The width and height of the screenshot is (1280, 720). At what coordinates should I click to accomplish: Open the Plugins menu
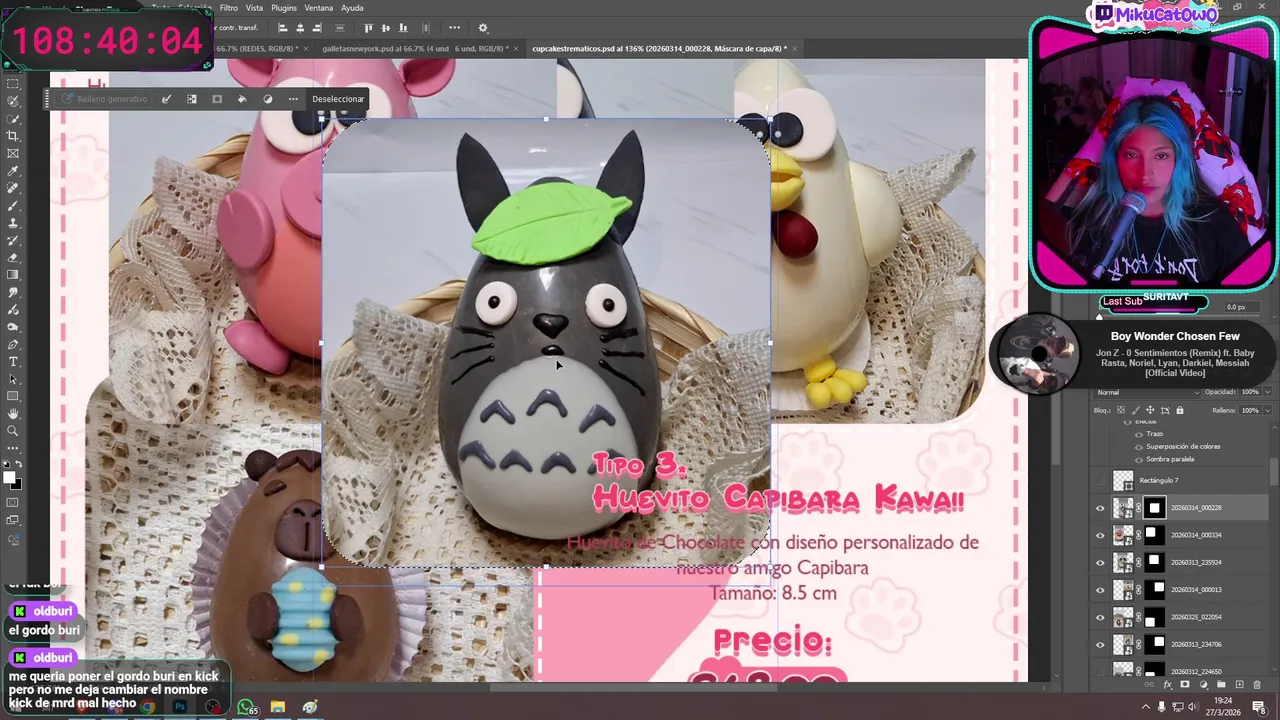(x=284, y=7)
